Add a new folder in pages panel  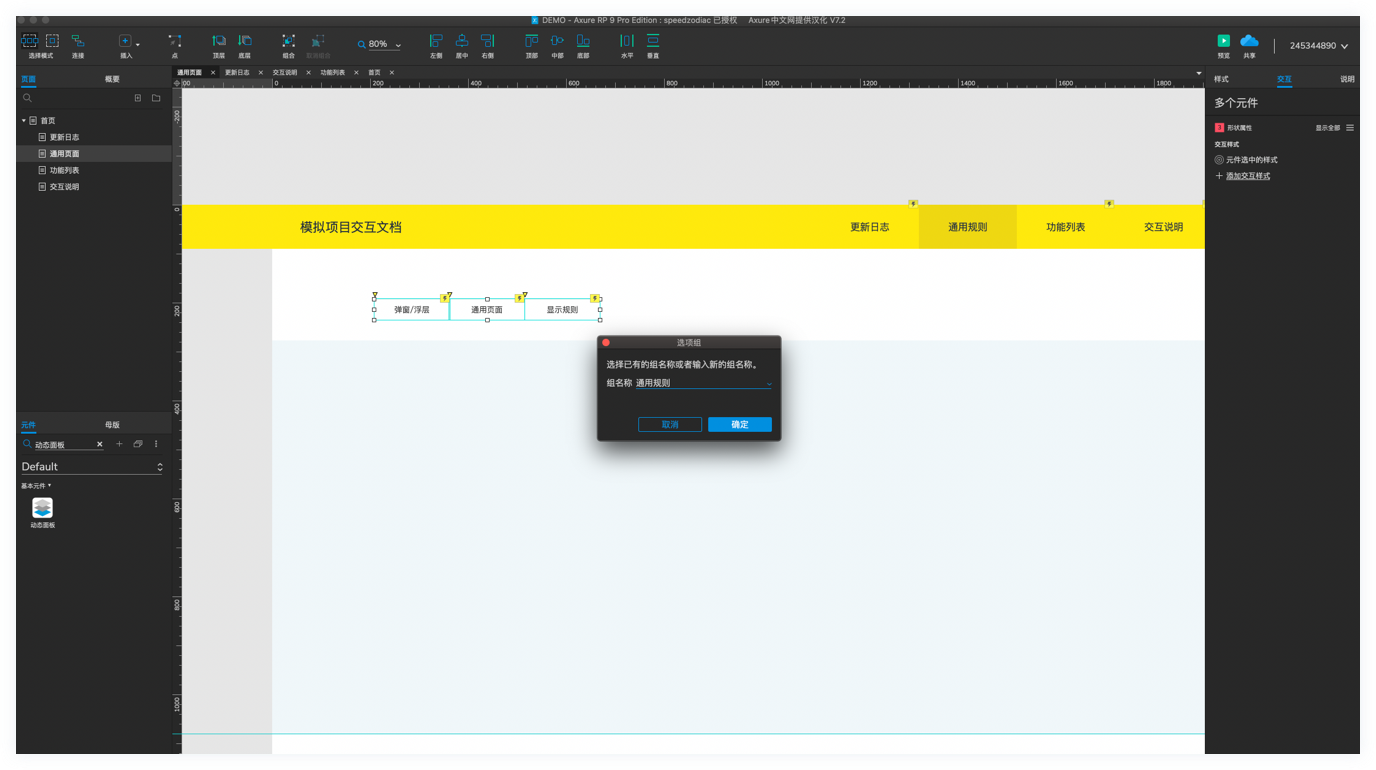tap(156, 98)
